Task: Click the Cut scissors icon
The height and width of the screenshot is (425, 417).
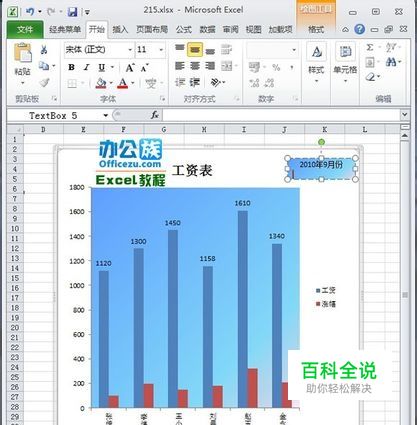Action: pos(44,50)
